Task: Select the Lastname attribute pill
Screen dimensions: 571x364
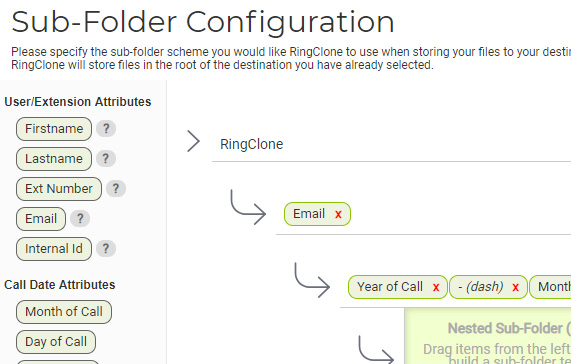Action: [x=54, y=159]
